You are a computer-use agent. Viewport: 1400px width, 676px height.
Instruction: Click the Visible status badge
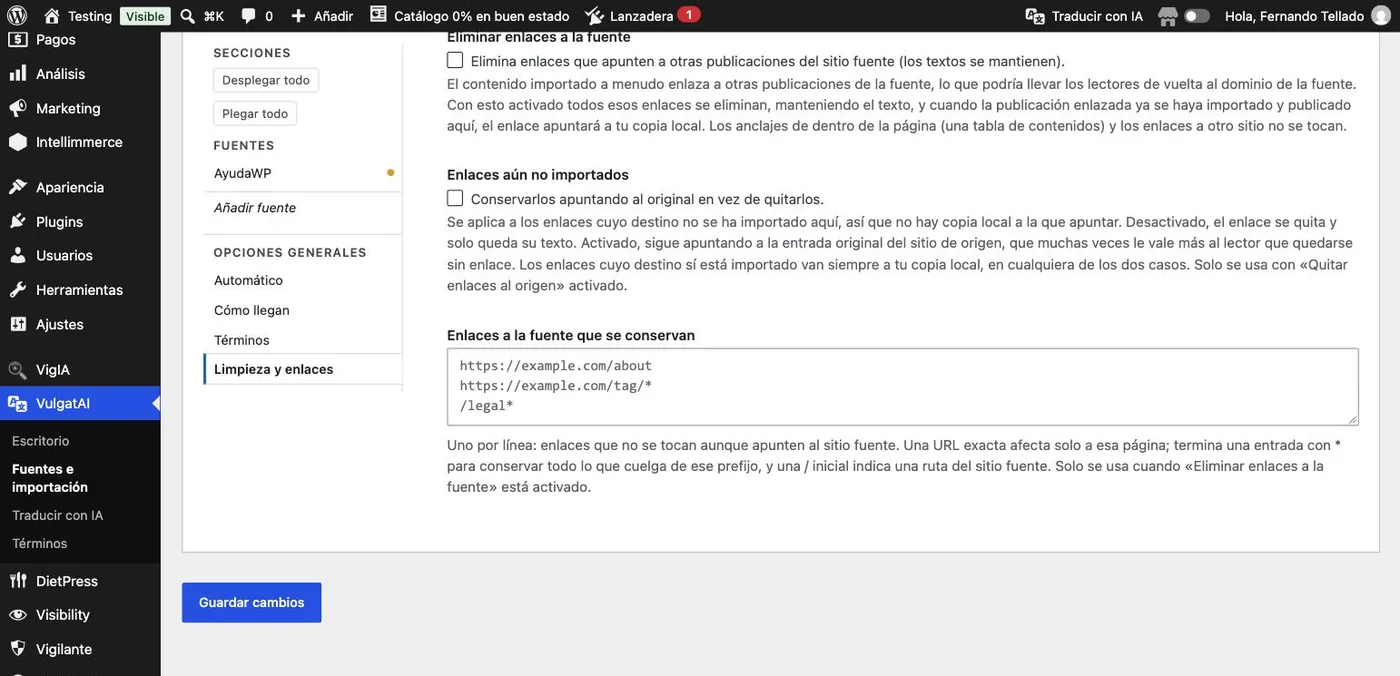pyautogui.click(x=145, y=16)
